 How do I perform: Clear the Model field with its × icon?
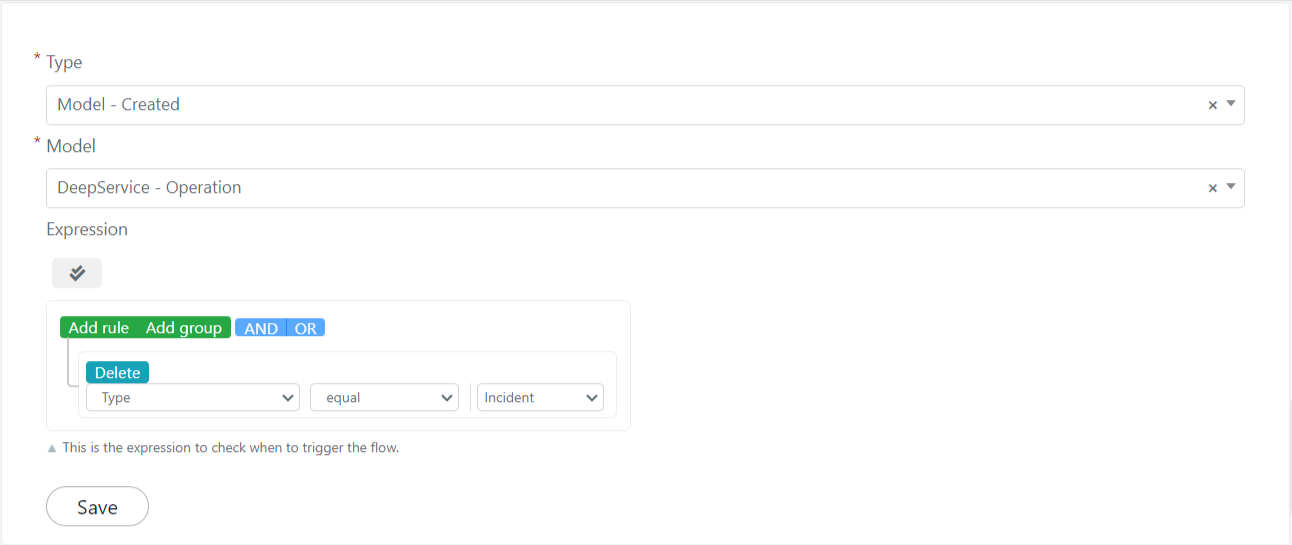[1212, 188]
